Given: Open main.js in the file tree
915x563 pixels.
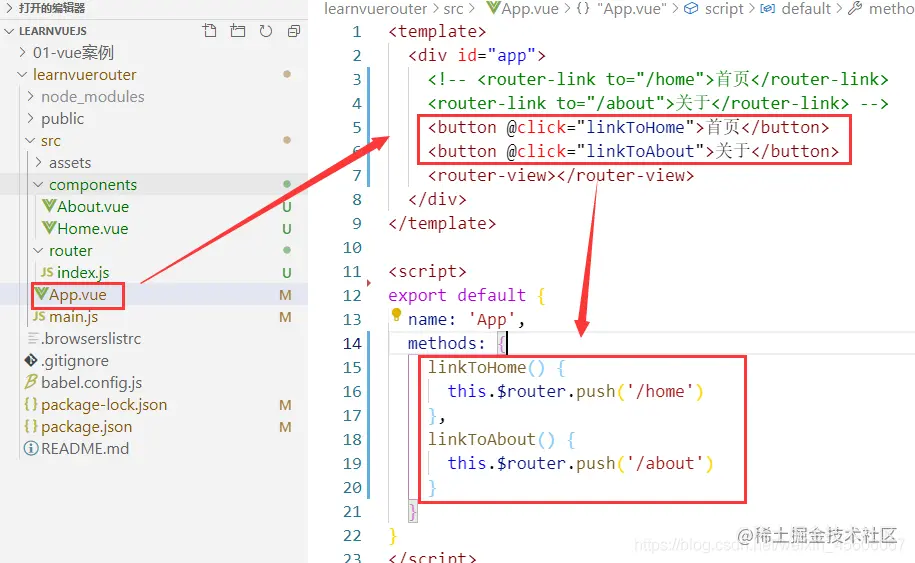Looking at the screenshot, I should click(x=74, y=317).
